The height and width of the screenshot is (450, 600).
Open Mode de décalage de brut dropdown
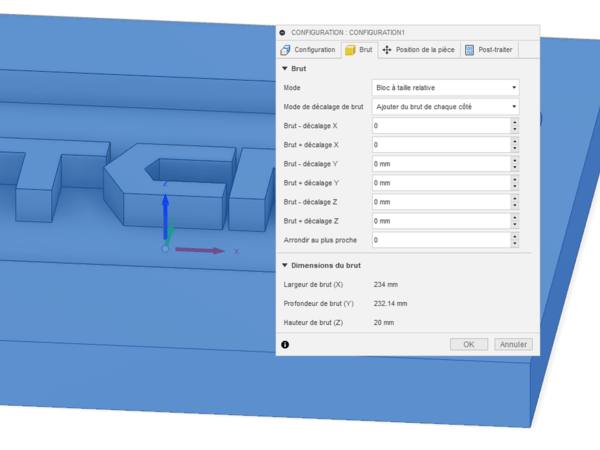[445, 107]
